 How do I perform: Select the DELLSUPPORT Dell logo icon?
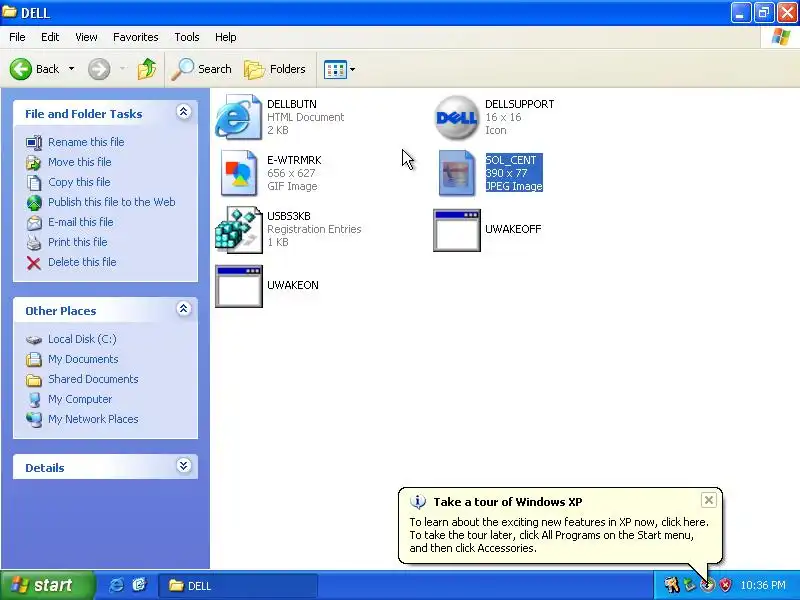tap(457, 118)
